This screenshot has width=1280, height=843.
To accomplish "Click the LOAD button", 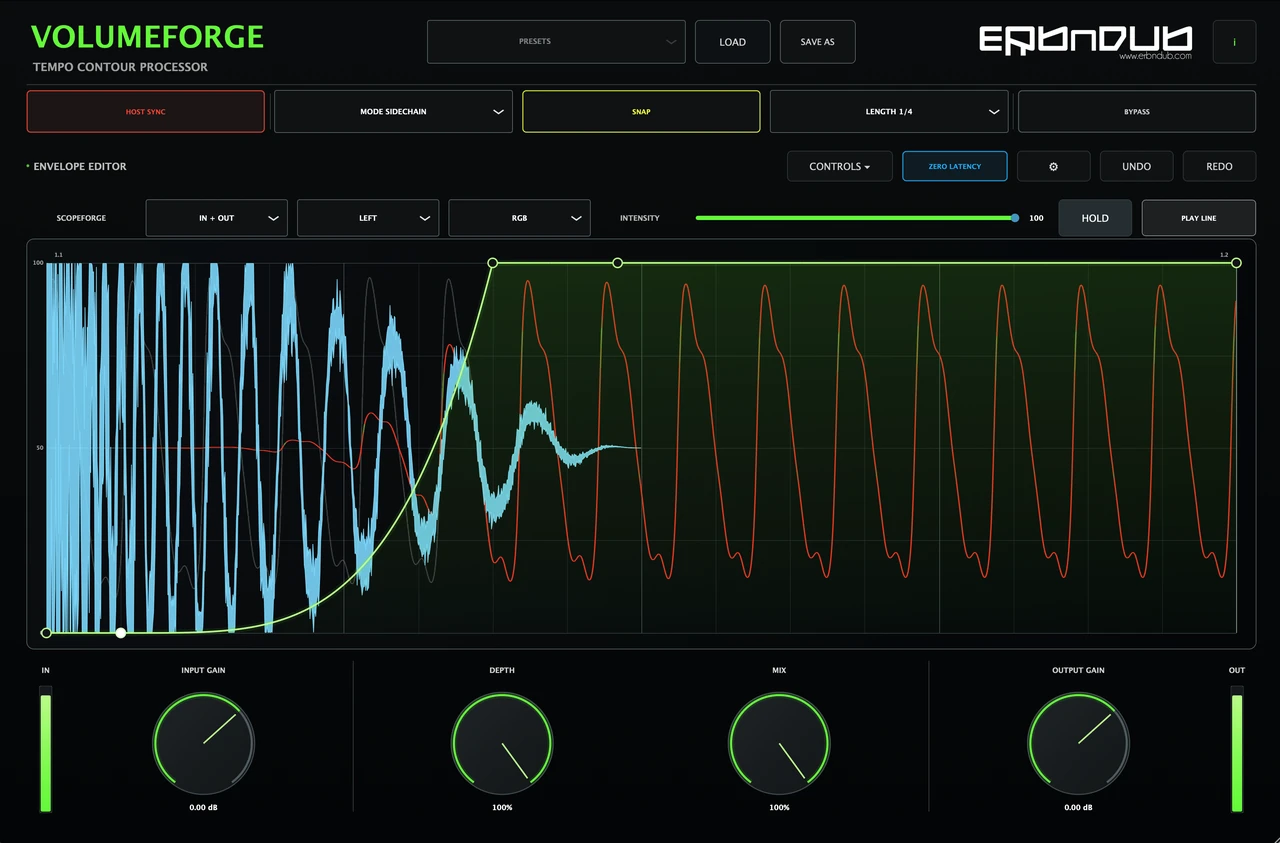I will [733, 42].
